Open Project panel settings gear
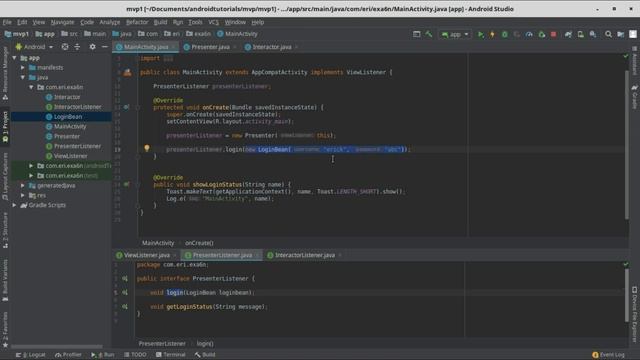This screenshot has height=360, width=640. 93,47
